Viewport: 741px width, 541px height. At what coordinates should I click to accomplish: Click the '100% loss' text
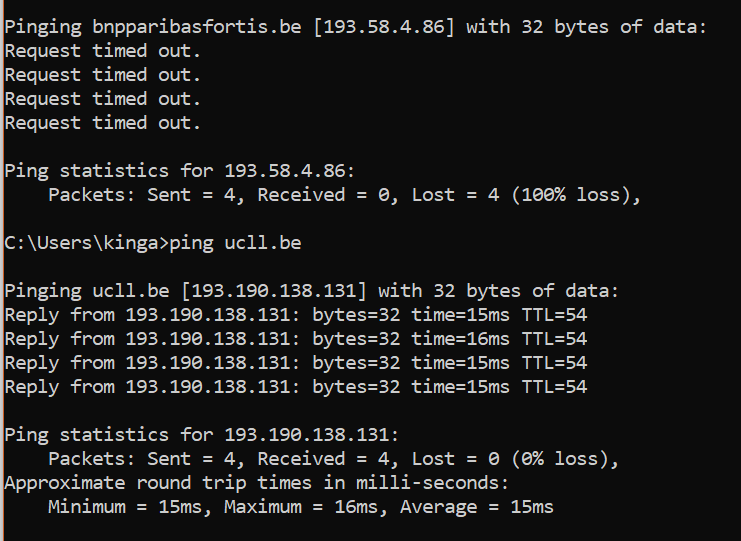pyautogui.click(x=573, y=195)
